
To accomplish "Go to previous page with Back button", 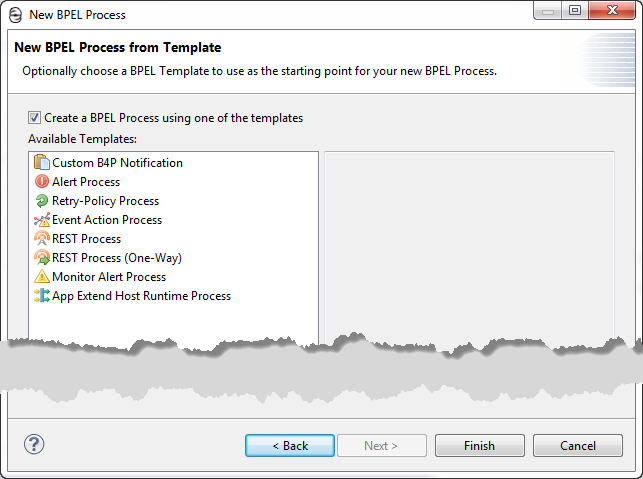I will pyautogui.click(x=290, y=445).
